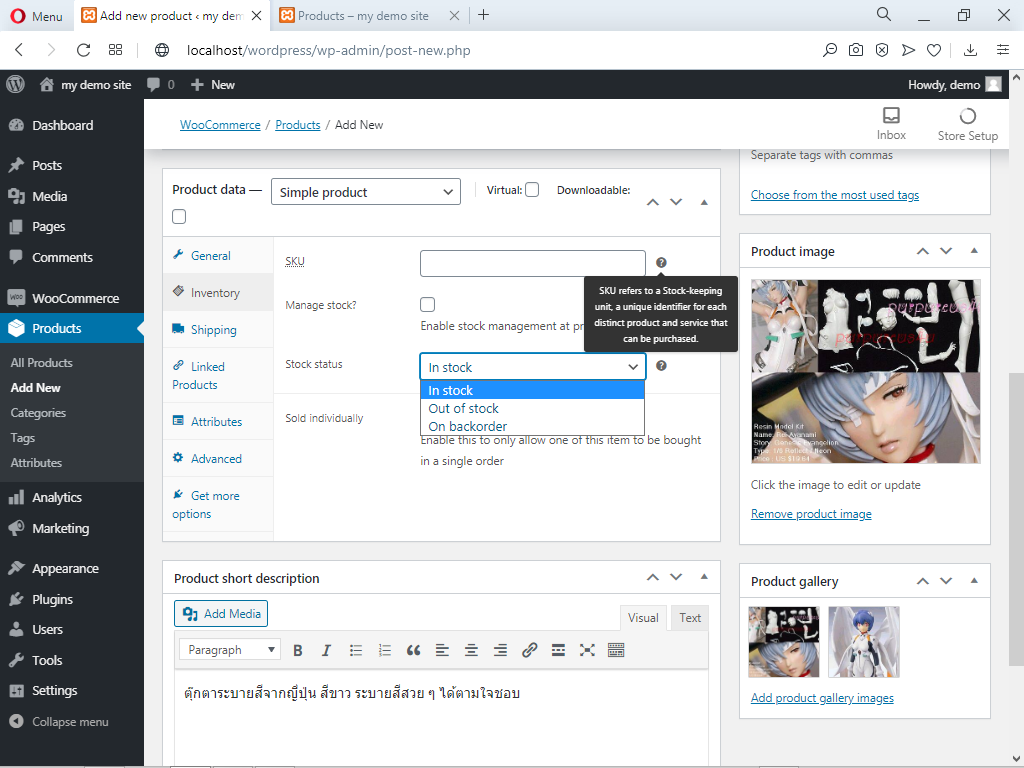Switch editor to Text tab
The image size is (1024, 768).
[x=690, y=618]
